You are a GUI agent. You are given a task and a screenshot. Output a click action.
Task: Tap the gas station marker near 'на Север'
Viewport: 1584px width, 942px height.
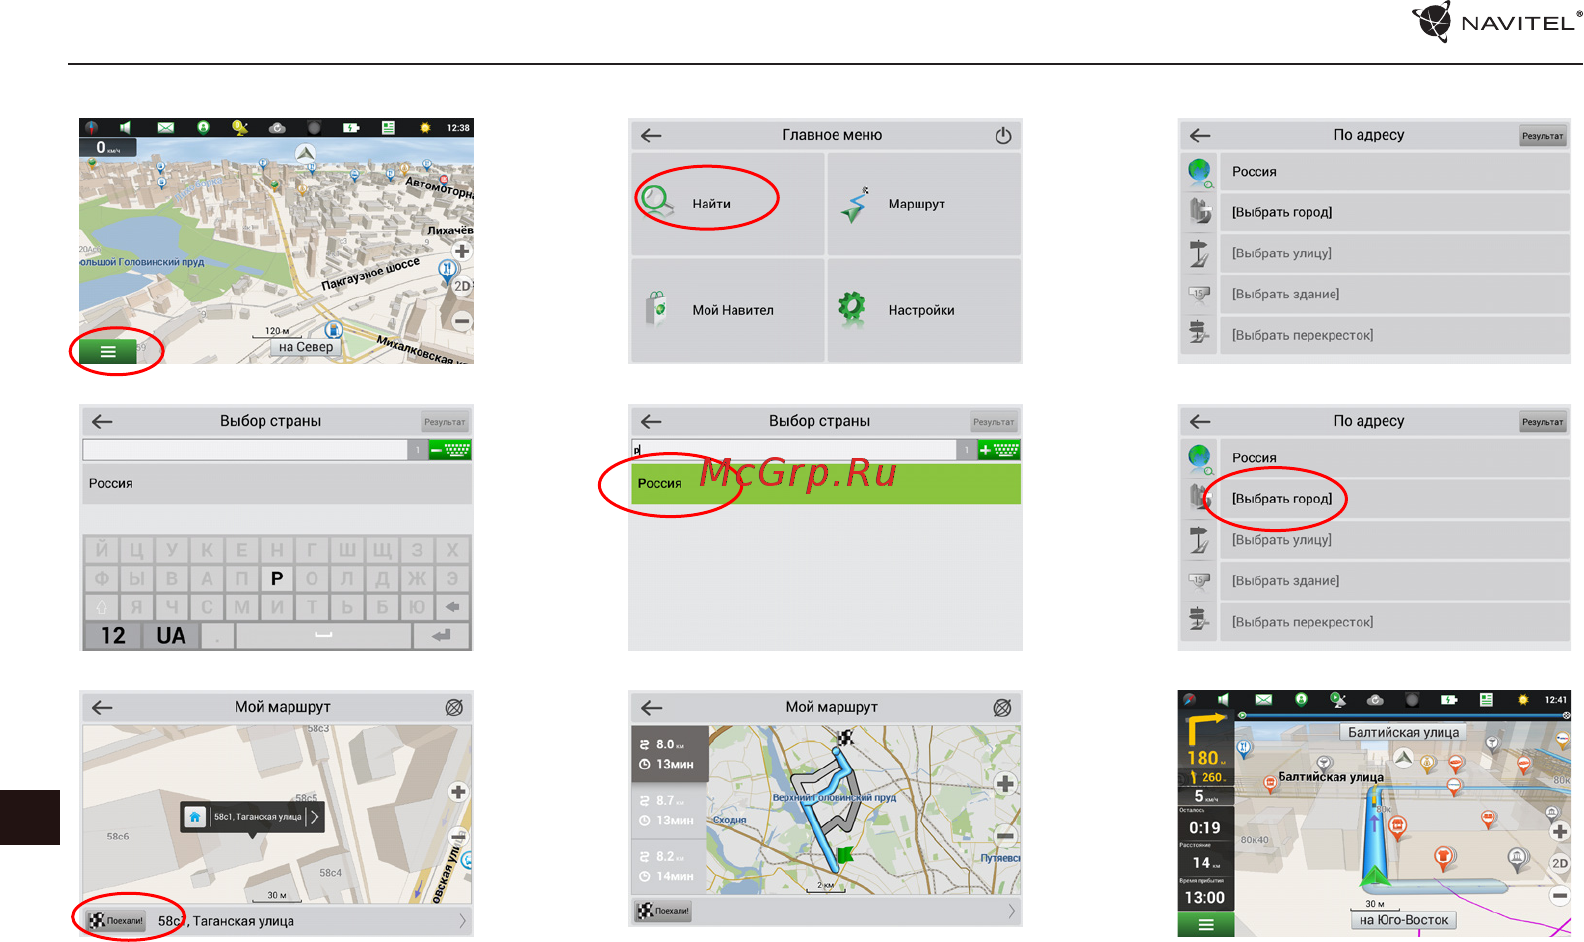click(x=334, y=329)
